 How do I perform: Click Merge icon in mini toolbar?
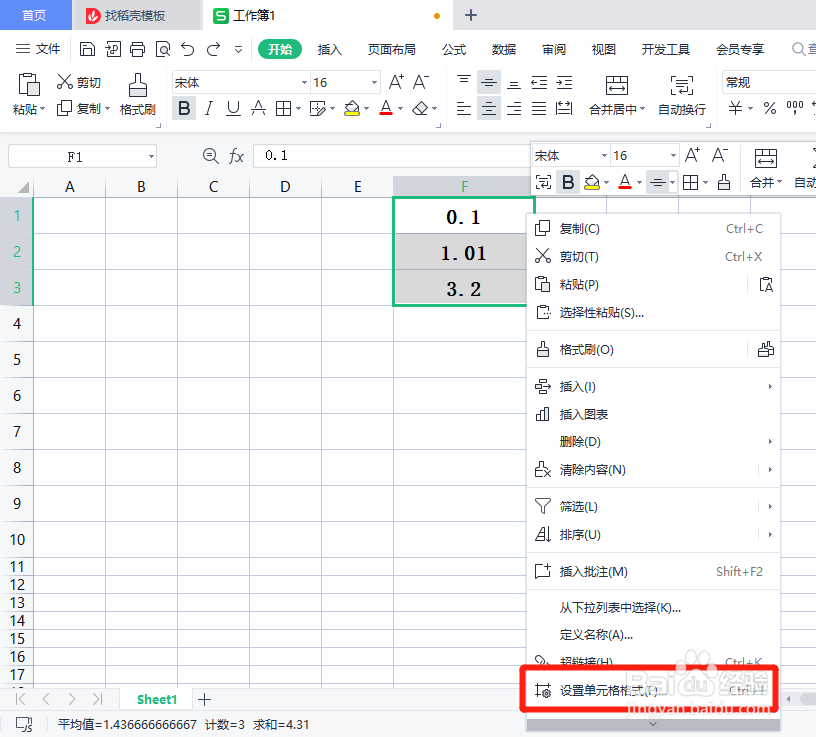pos(766,158)
